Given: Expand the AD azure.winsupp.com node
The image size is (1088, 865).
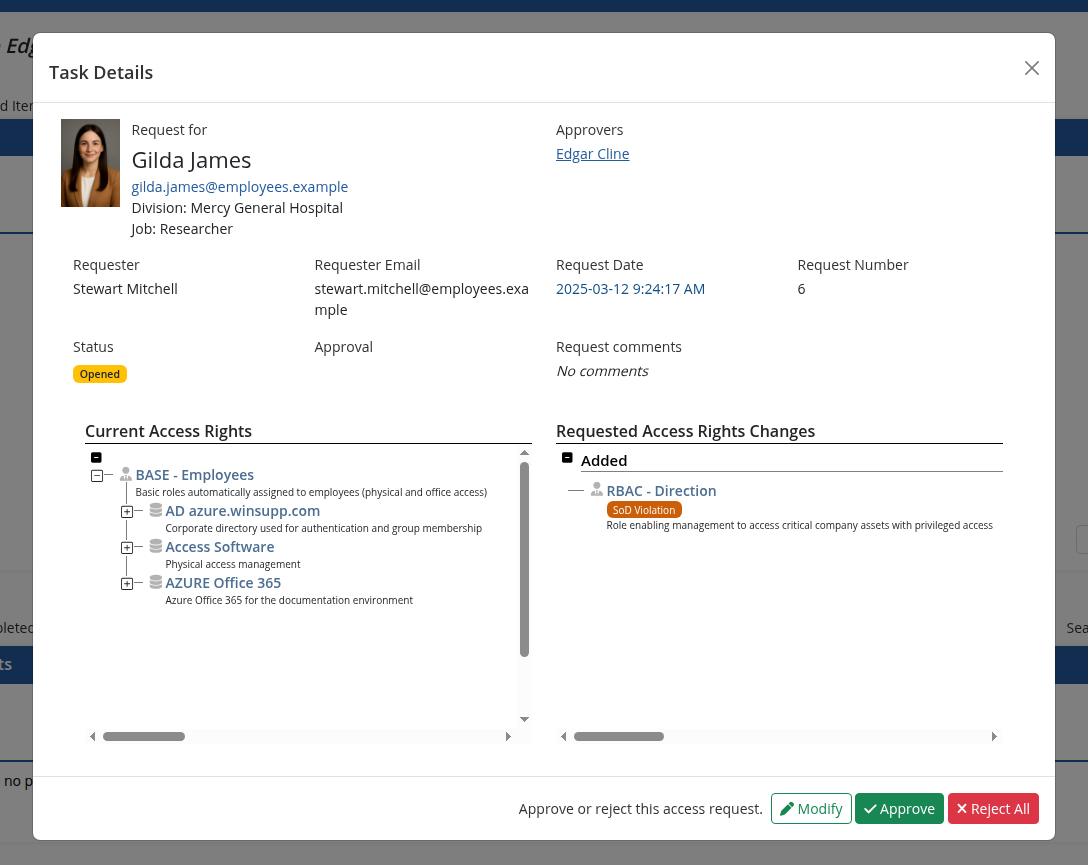Looking at the screenshot, I should pos(127,512).
